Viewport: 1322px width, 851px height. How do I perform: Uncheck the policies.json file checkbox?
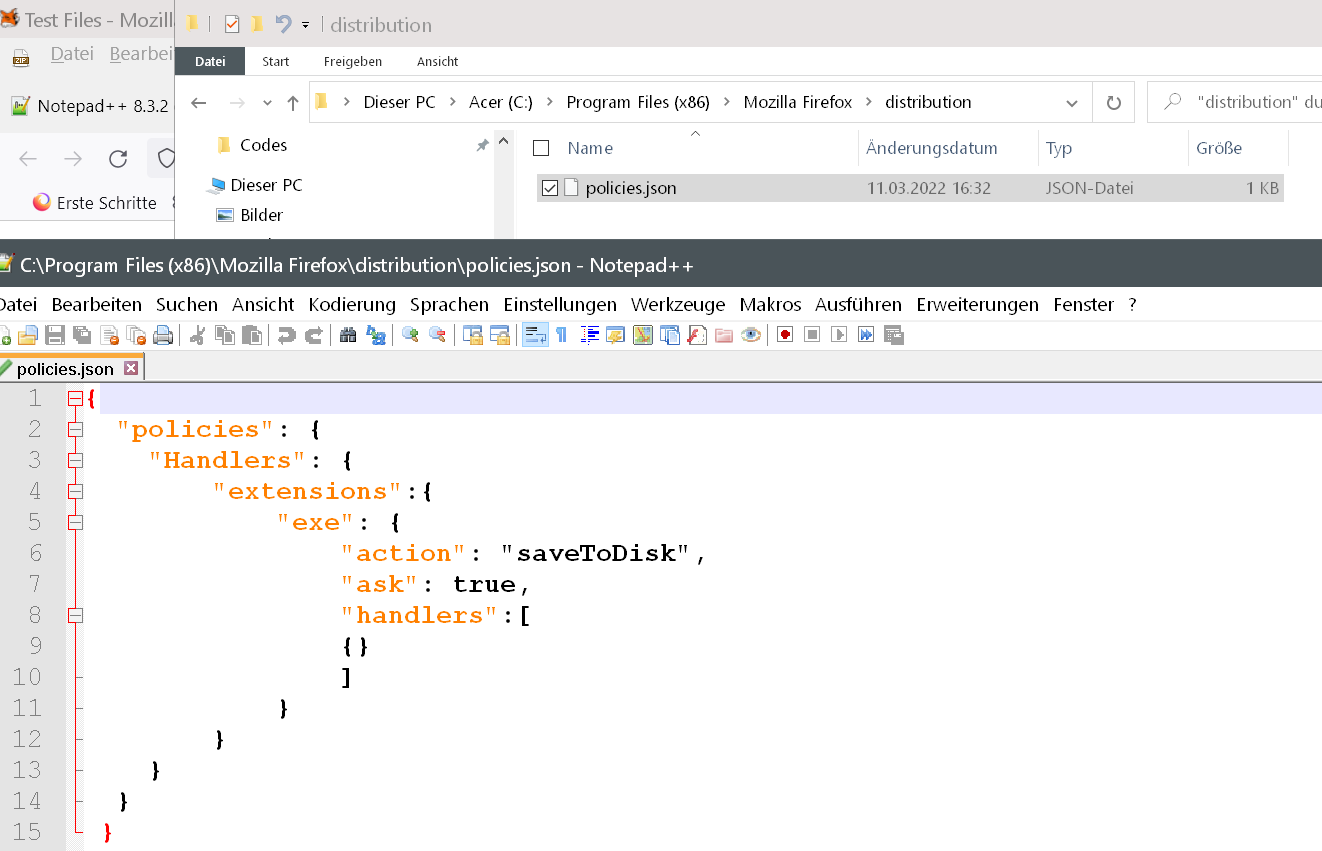[549, 188]
